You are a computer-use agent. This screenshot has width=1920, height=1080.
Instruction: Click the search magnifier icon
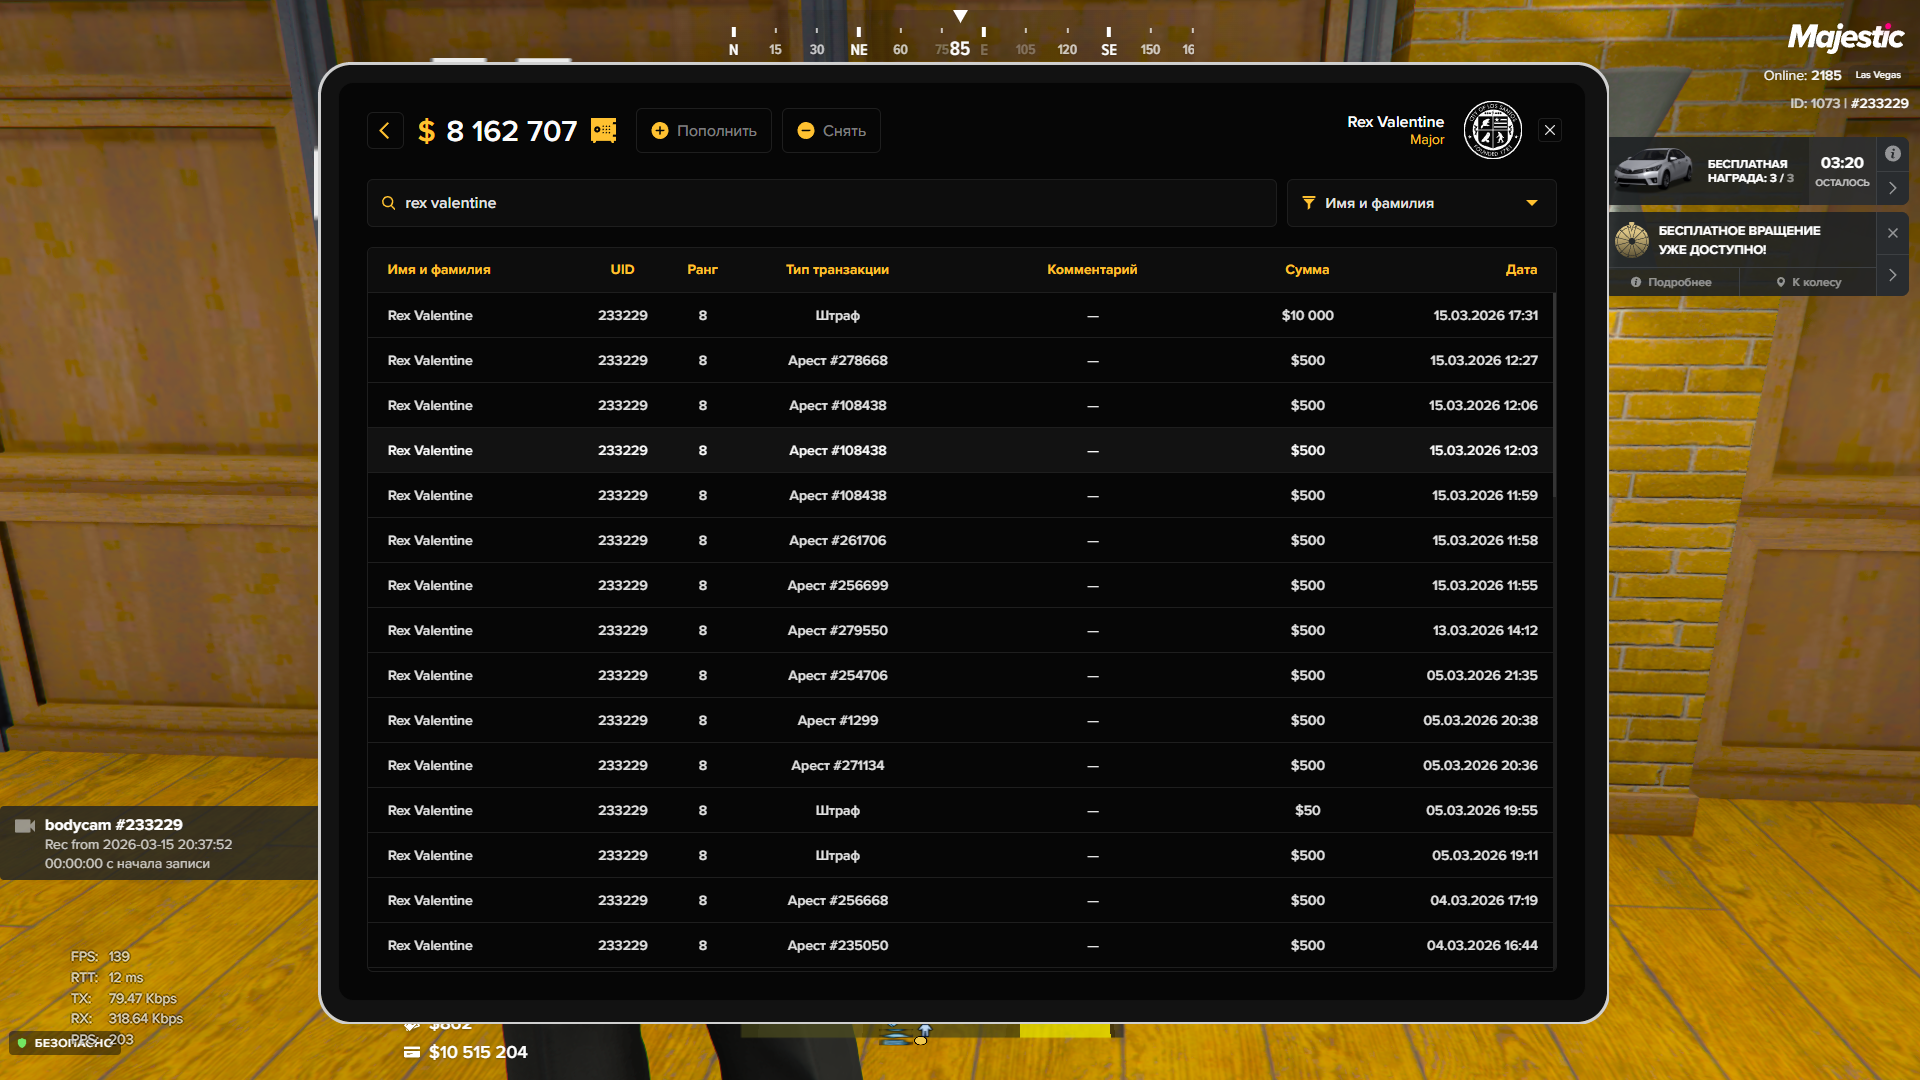388,203
